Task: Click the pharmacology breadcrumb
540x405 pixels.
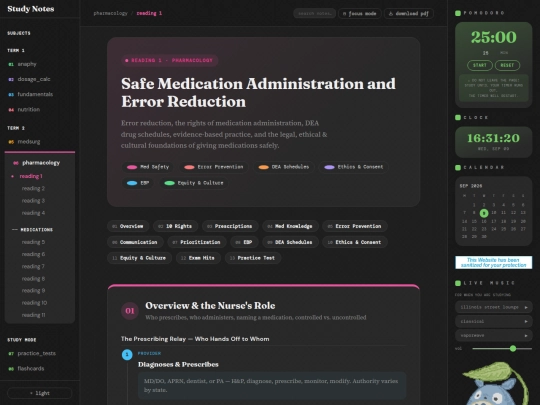Action: [x=110, y=13]
